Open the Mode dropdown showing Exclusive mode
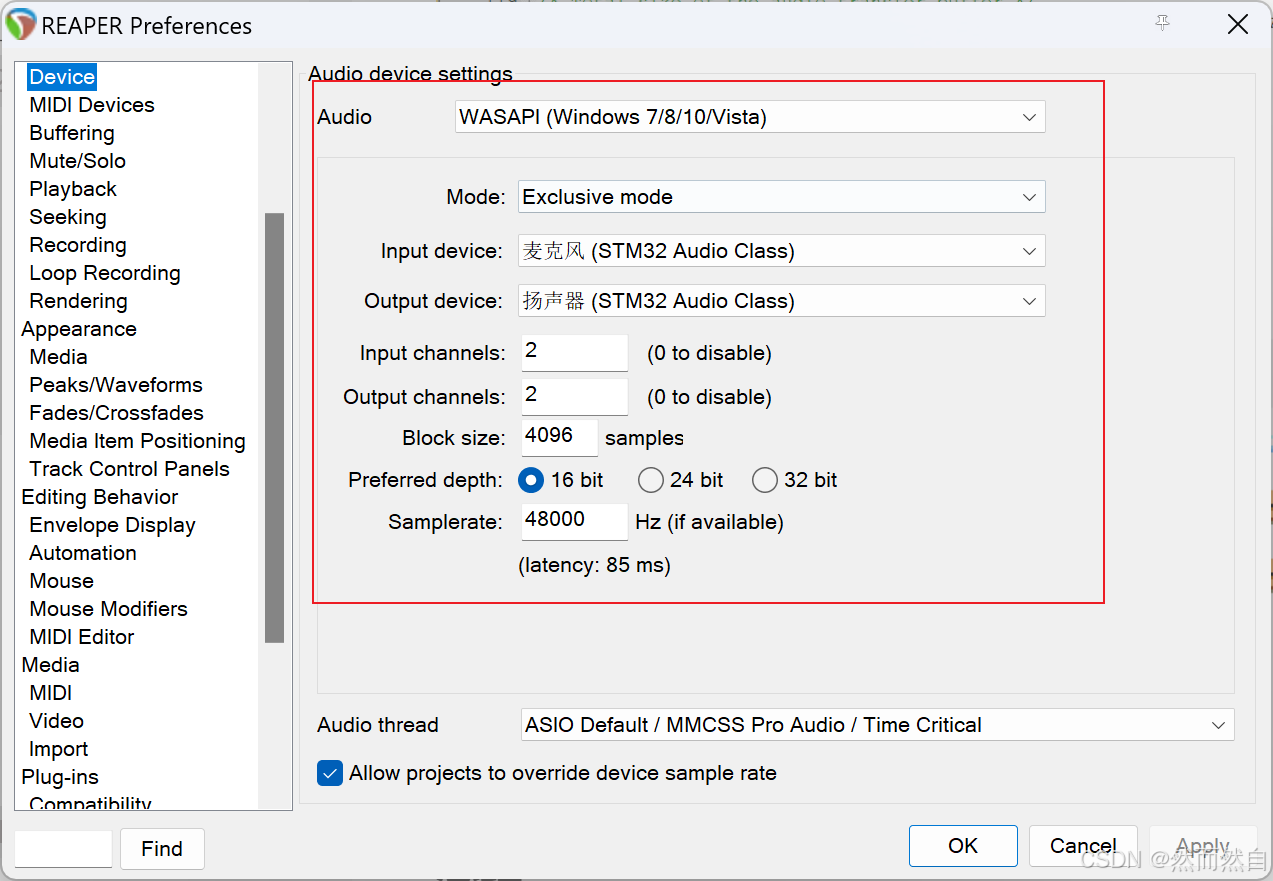The width and height of the screenshot is (1273, 881). click(782, 197)
